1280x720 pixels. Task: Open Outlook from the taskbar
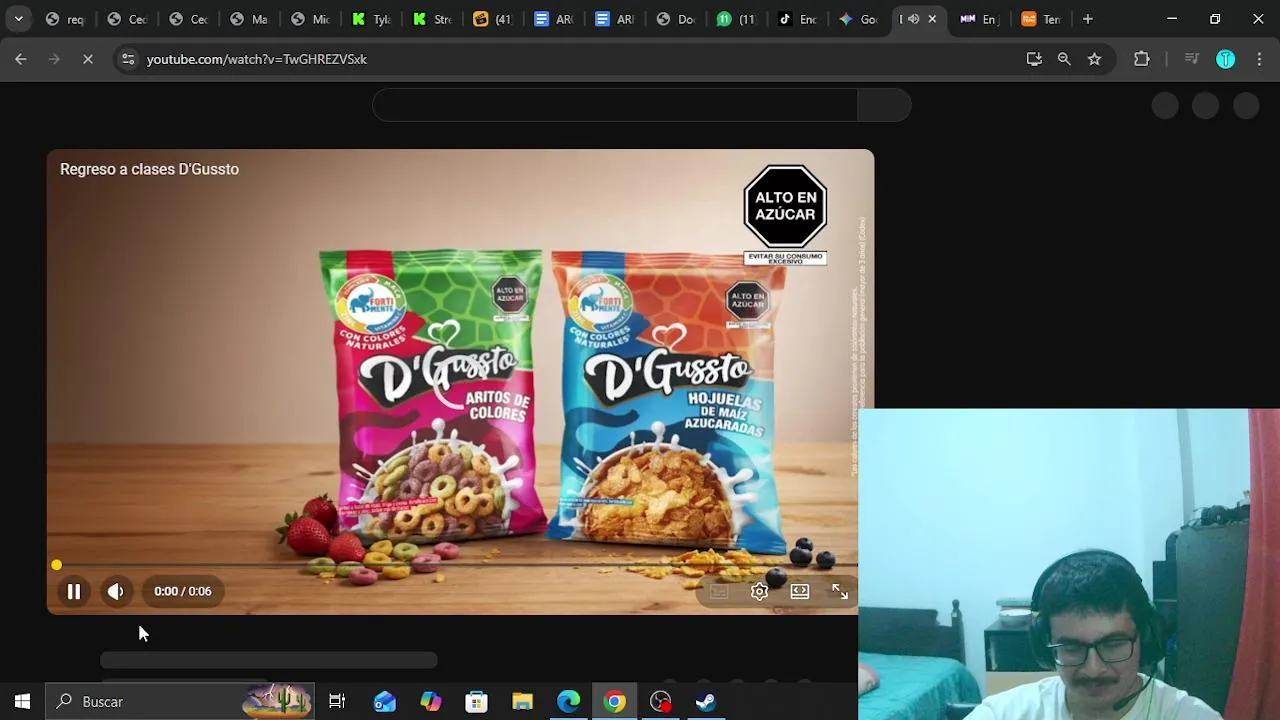[384, 702]
